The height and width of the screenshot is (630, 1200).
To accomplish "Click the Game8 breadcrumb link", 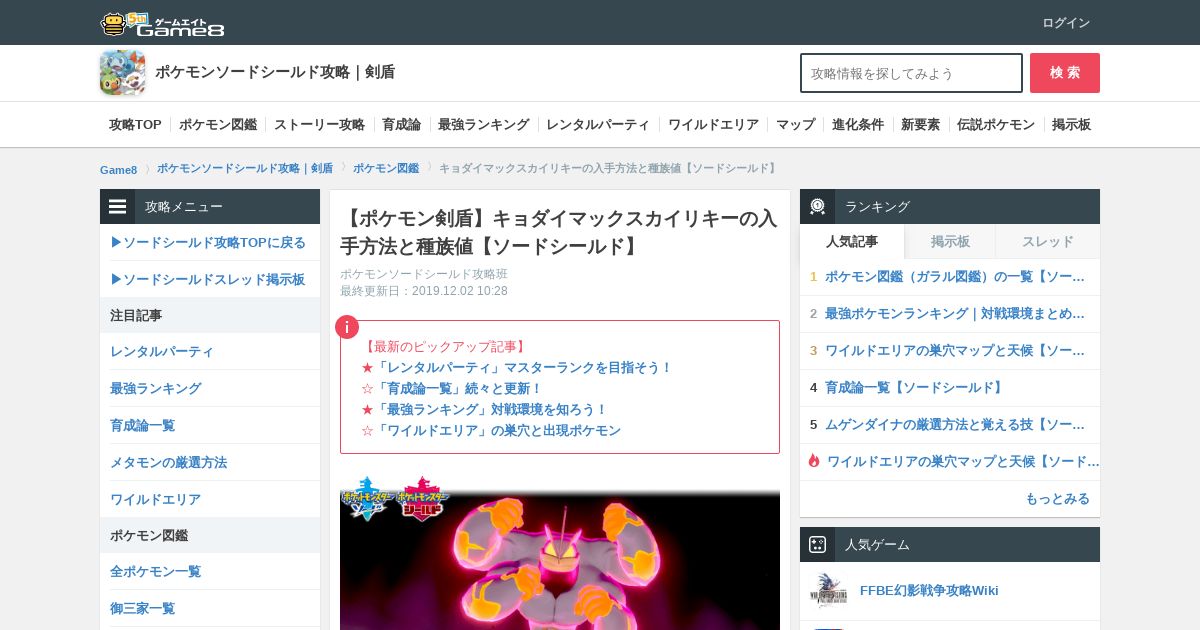I will click(x=118, y=169).
